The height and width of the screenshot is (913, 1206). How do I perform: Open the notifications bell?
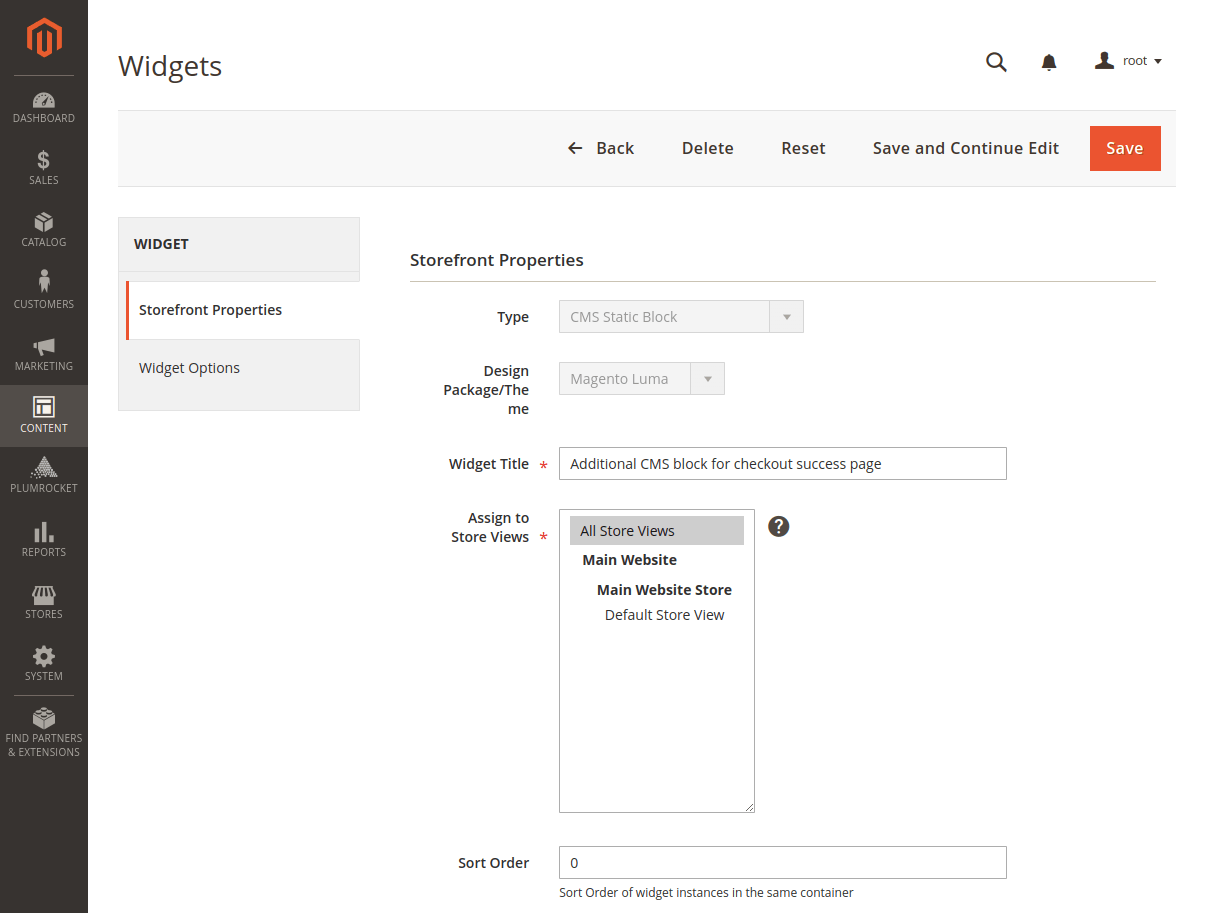coord(1049,63)
